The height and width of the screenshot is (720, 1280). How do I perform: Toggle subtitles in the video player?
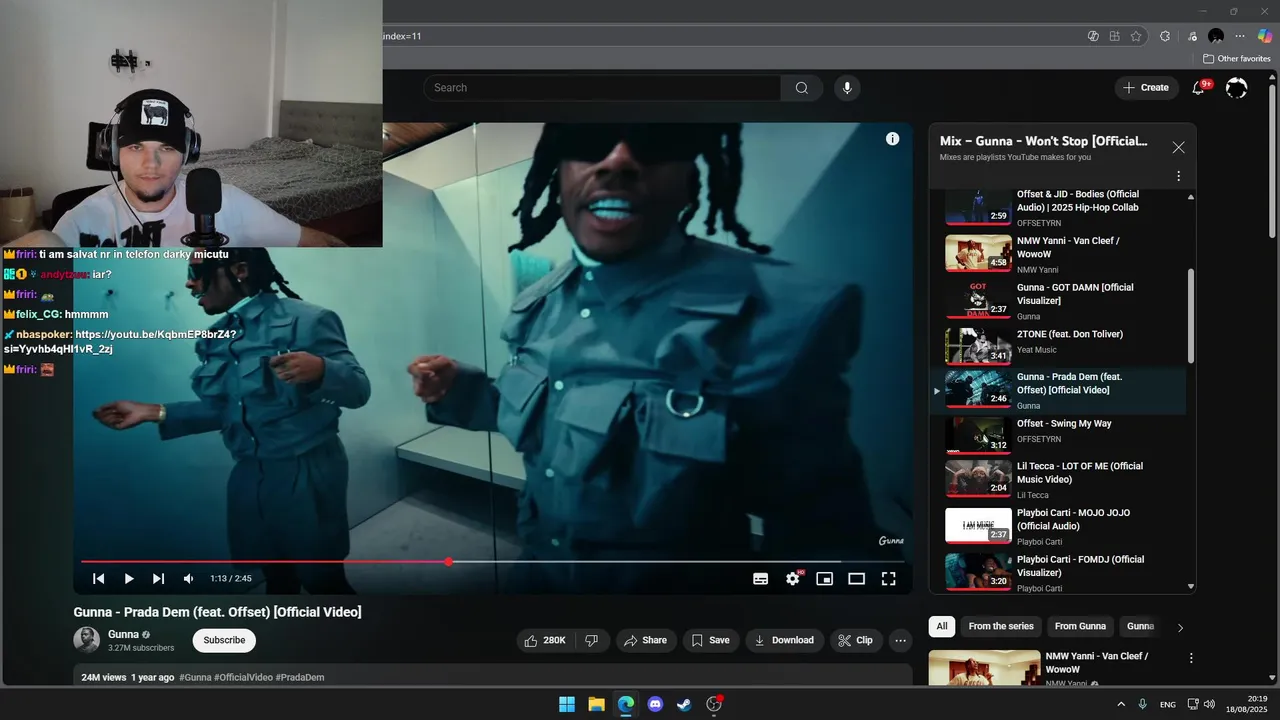click(x=760, y=578)
